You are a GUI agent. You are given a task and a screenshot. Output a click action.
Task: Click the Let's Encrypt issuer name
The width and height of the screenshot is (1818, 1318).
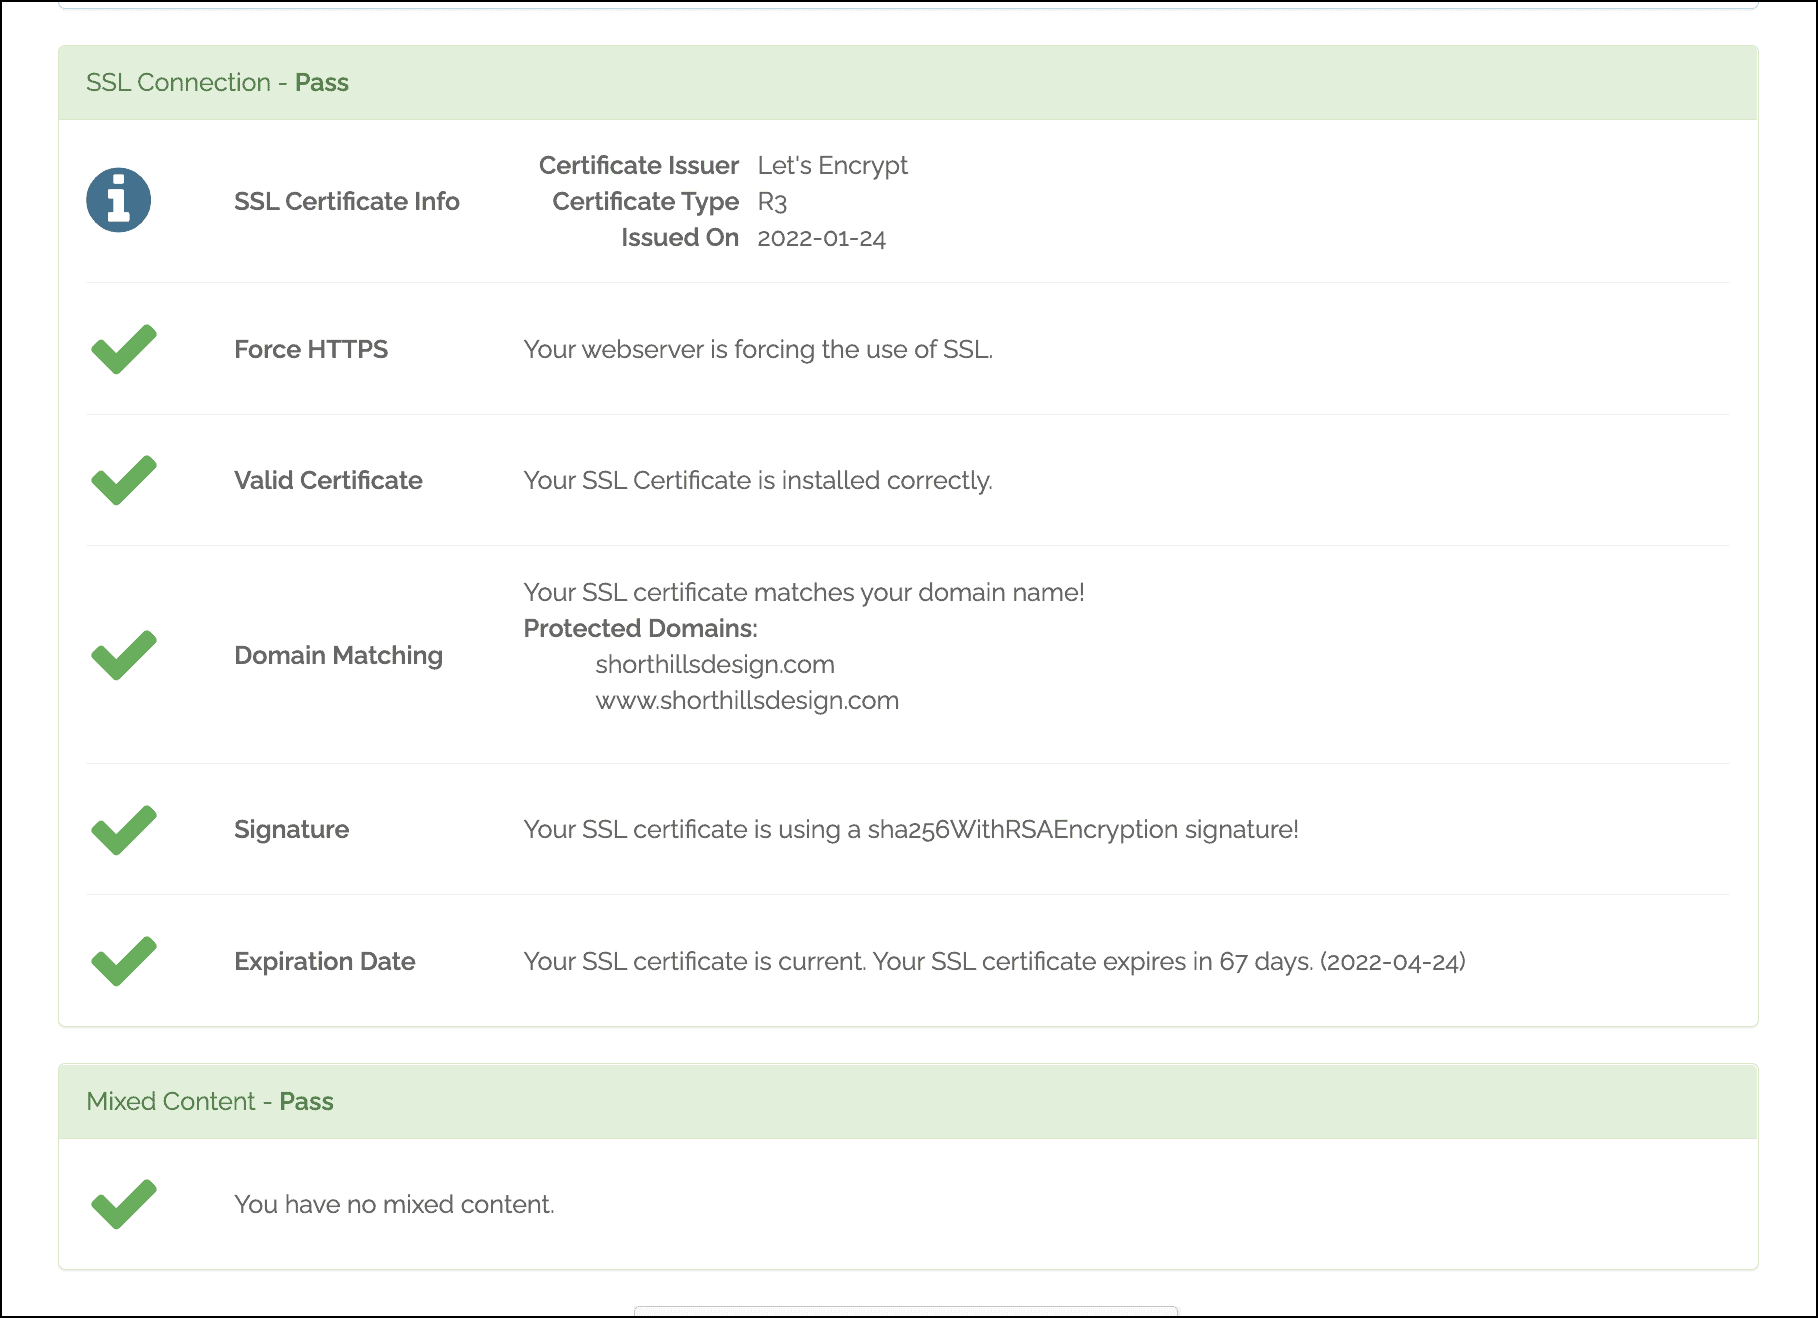[832, 165]
